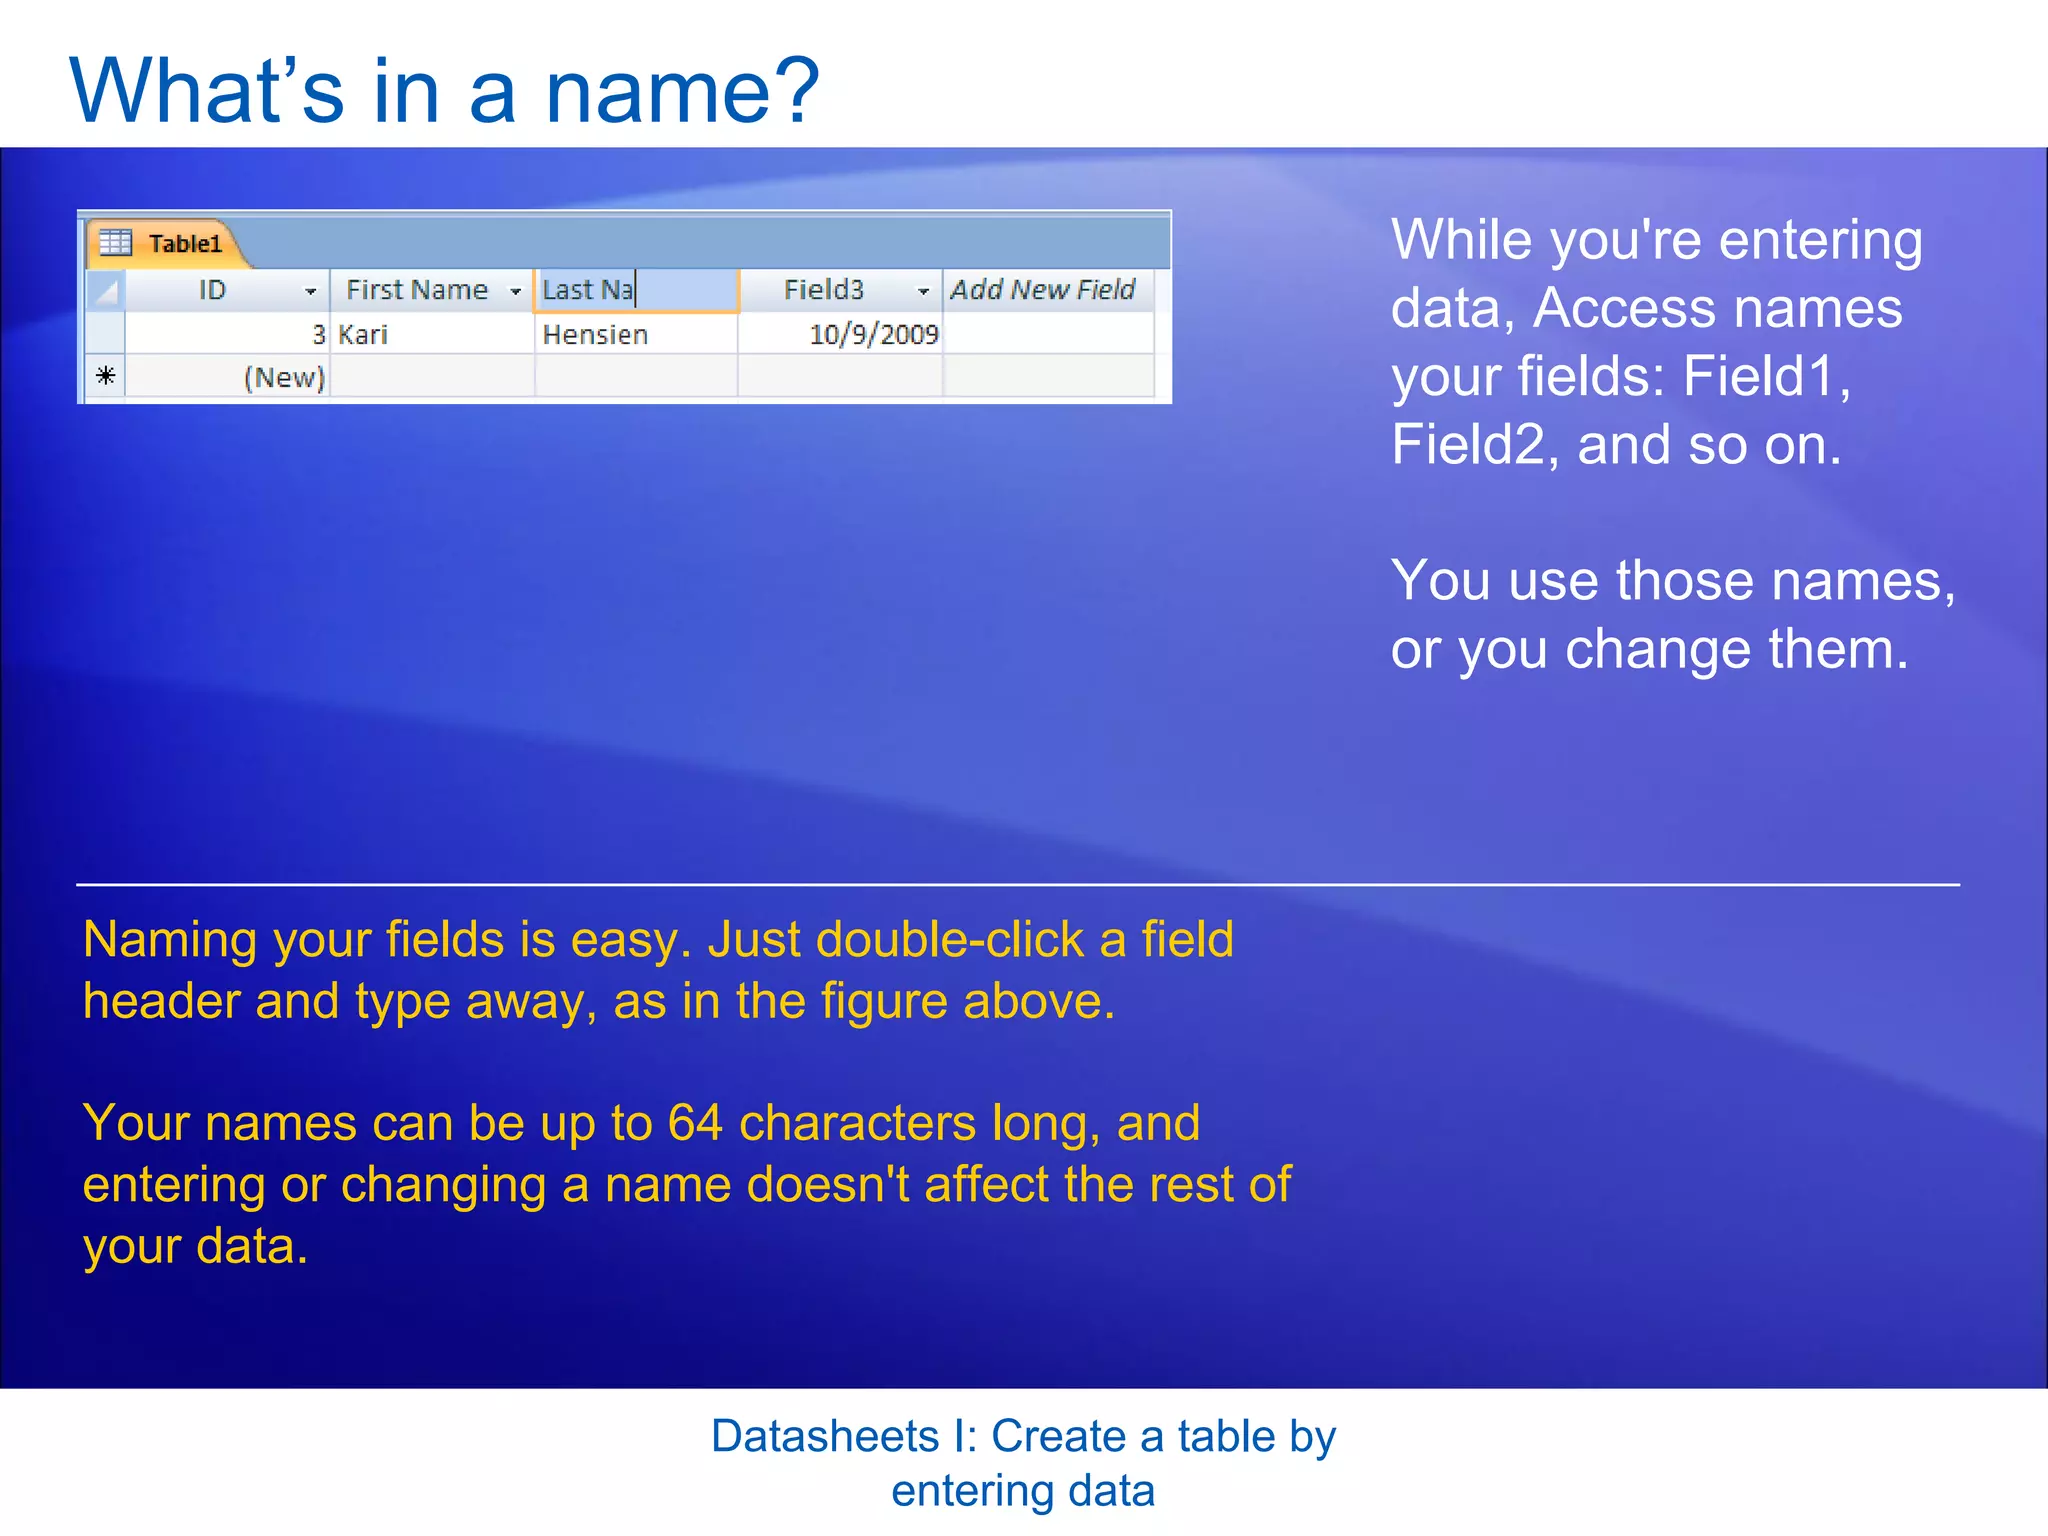The height and width of the screenshot is (1536, 2048).
Task: Click the empty First Name cell in new row
Action: click(432, 377)
